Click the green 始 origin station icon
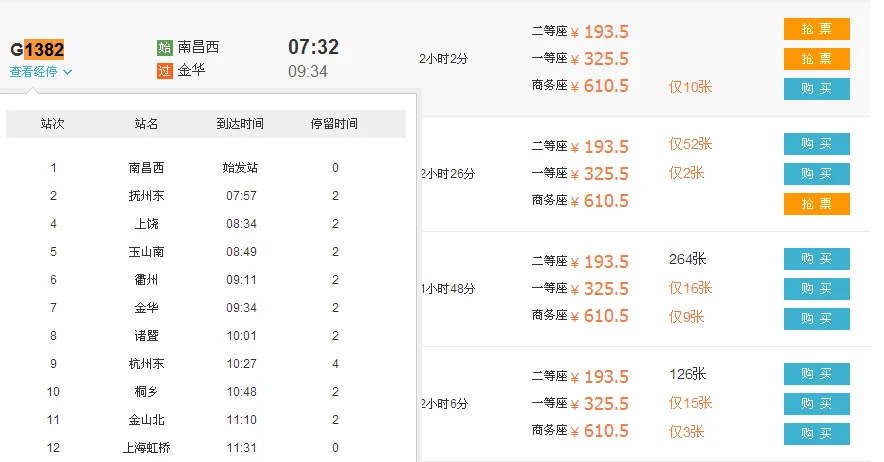 point(165,48)
